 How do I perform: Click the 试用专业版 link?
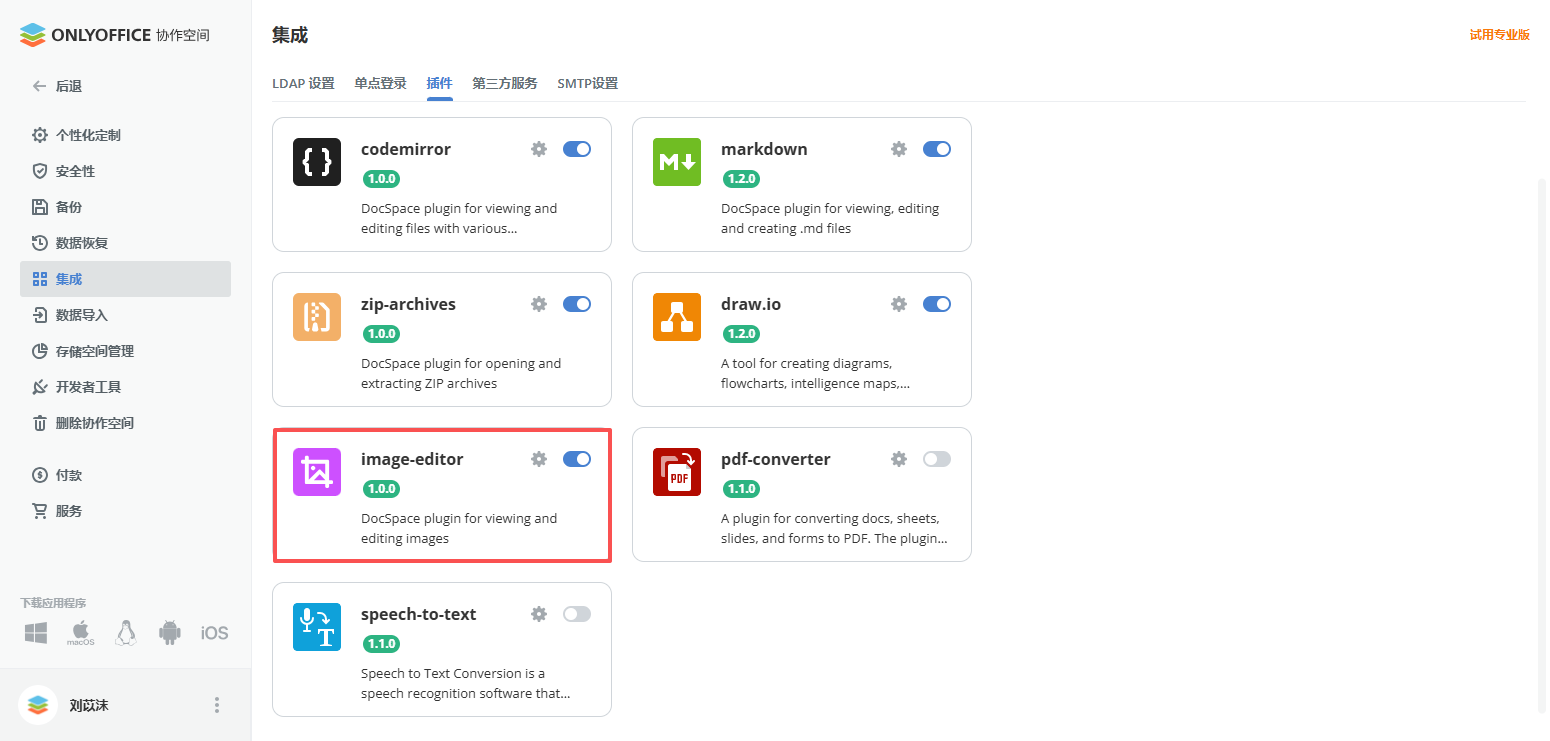coord(1499,35)
